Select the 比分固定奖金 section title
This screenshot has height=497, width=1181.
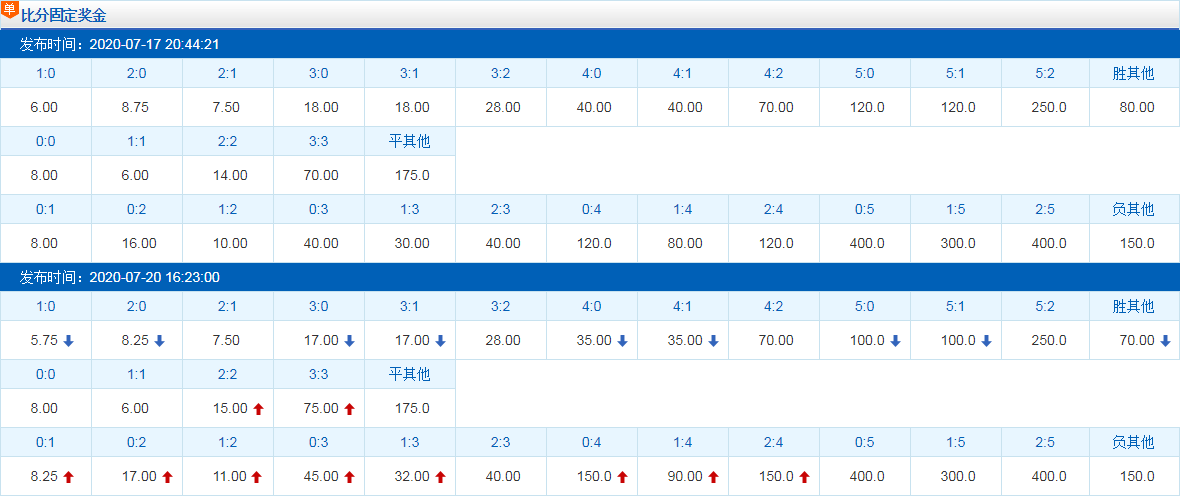(63, 16)
